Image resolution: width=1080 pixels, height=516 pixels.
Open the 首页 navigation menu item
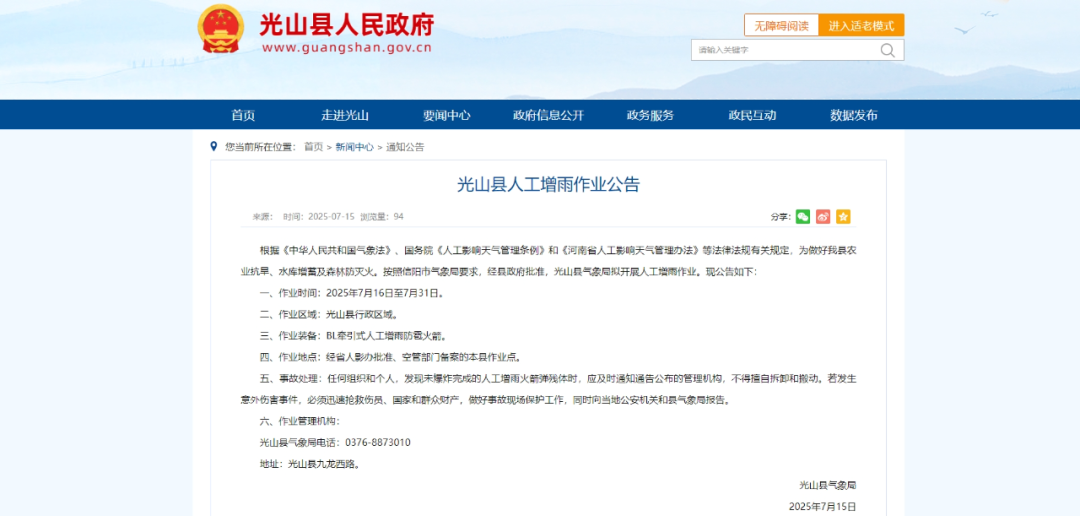click(x=243, y=115)
